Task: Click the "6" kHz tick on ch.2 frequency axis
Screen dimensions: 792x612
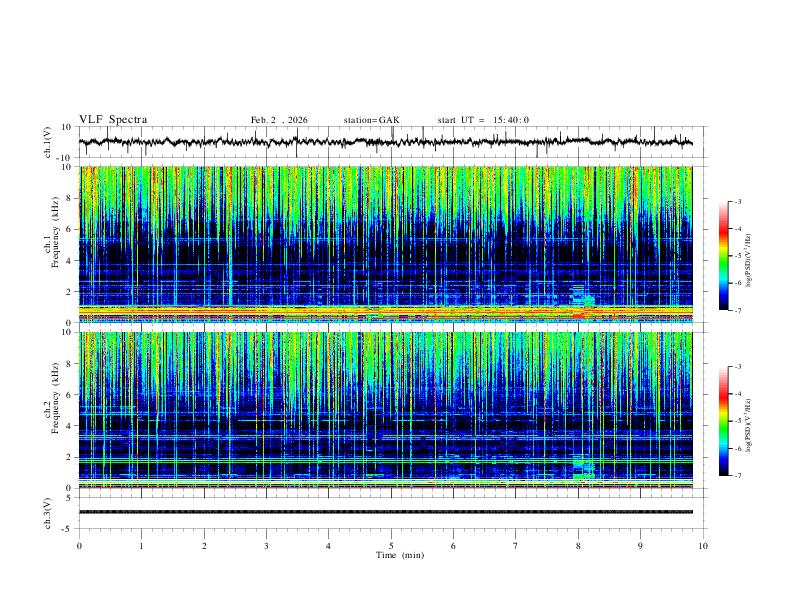Action: click(x=69, y=395)
